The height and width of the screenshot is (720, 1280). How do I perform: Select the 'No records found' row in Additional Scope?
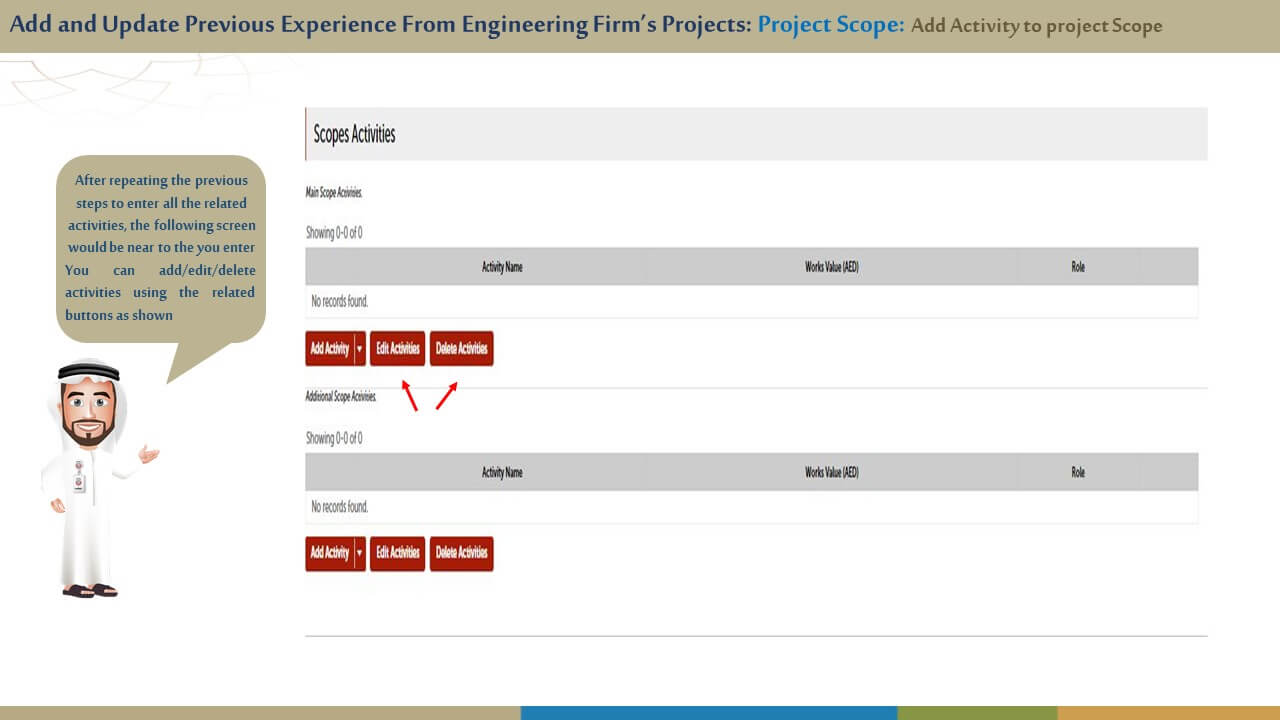750,507
